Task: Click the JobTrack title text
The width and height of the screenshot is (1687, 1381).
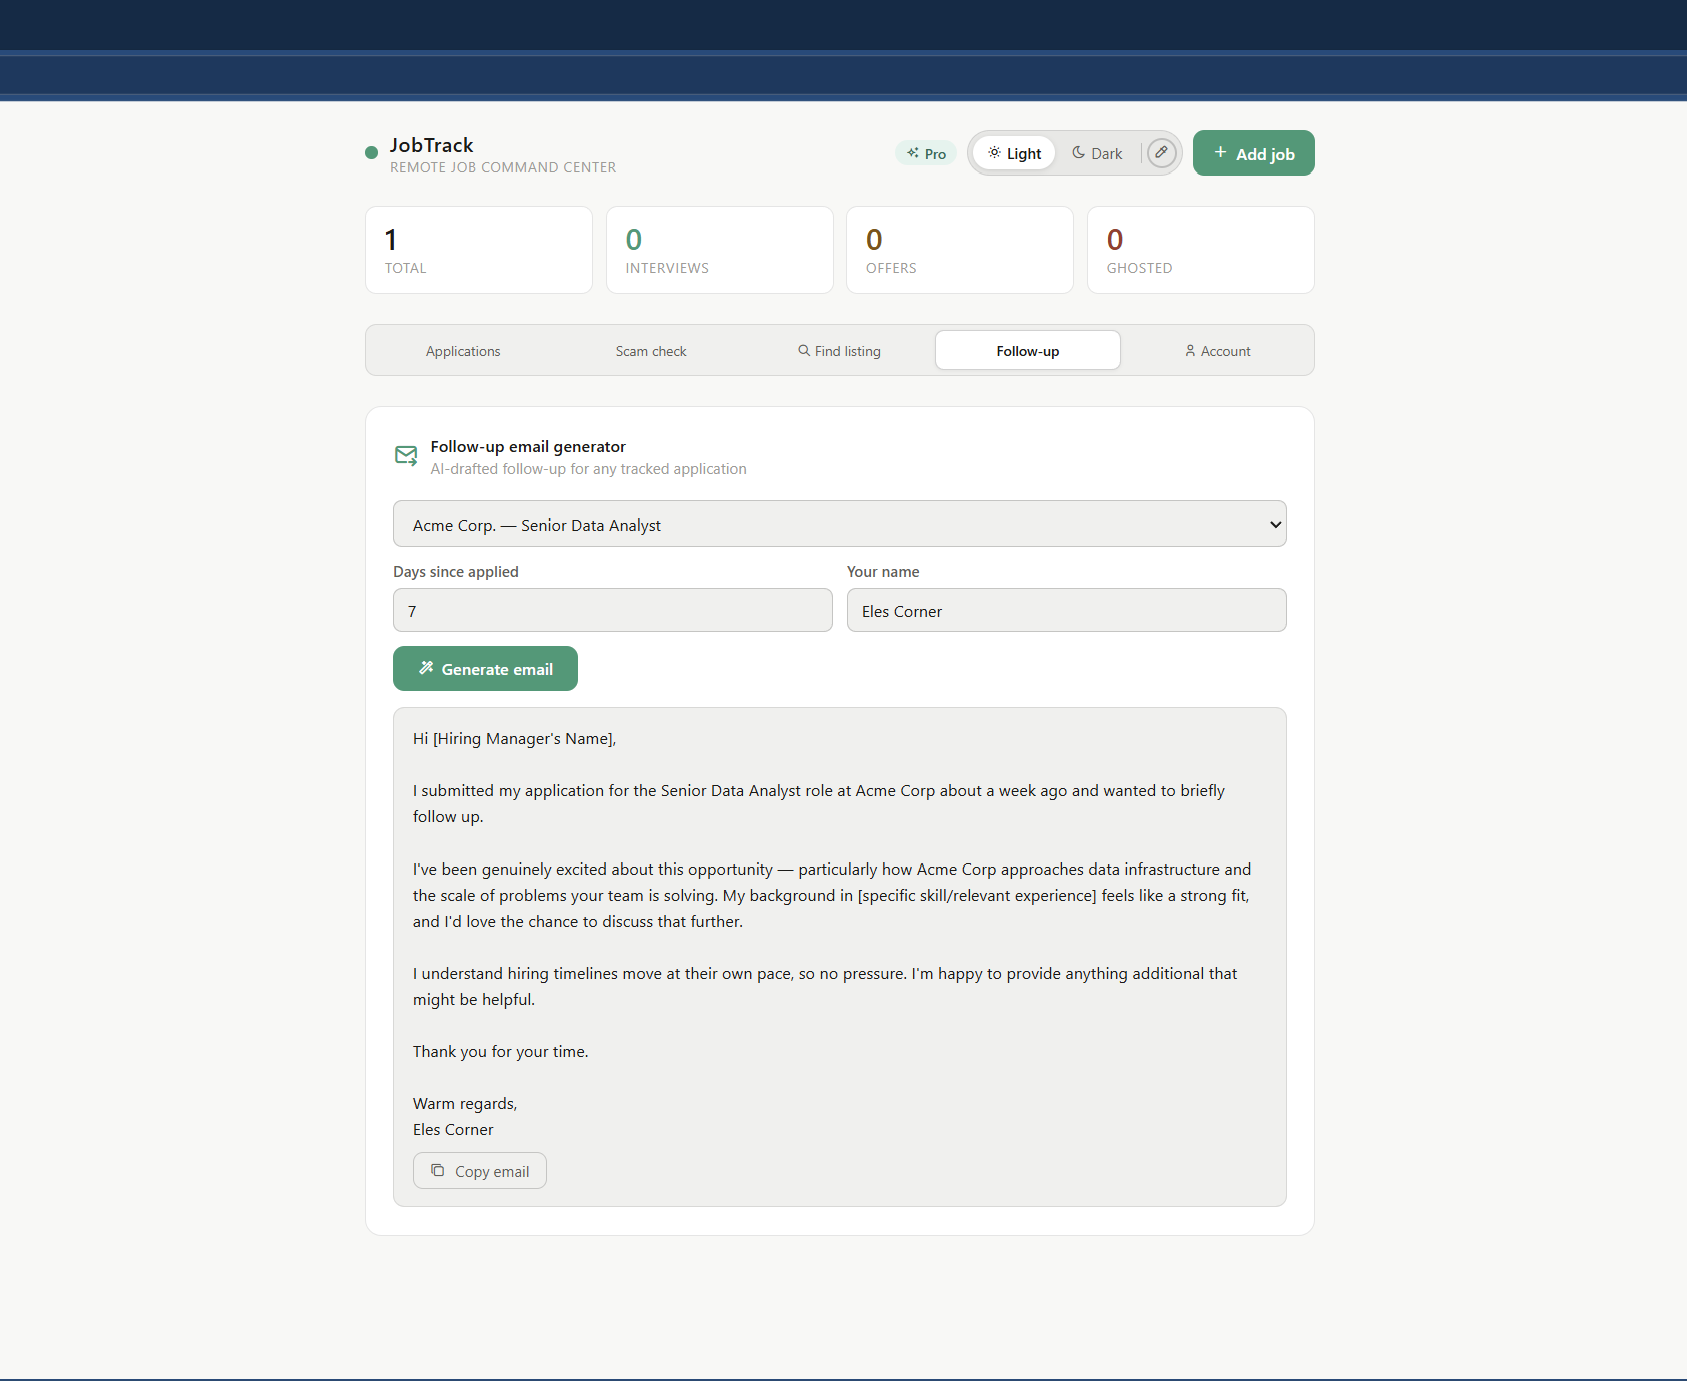Action: tap(431, 145)
